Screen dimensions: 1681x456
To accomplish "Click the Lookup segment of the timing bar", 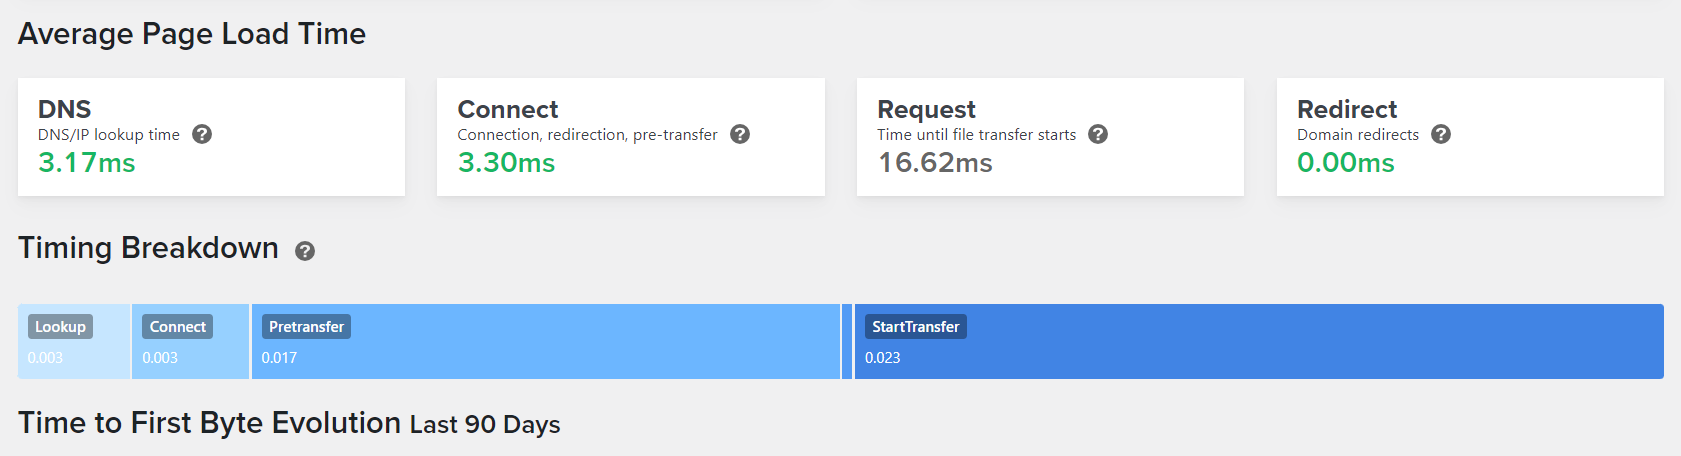I will [x=74, y=360].
